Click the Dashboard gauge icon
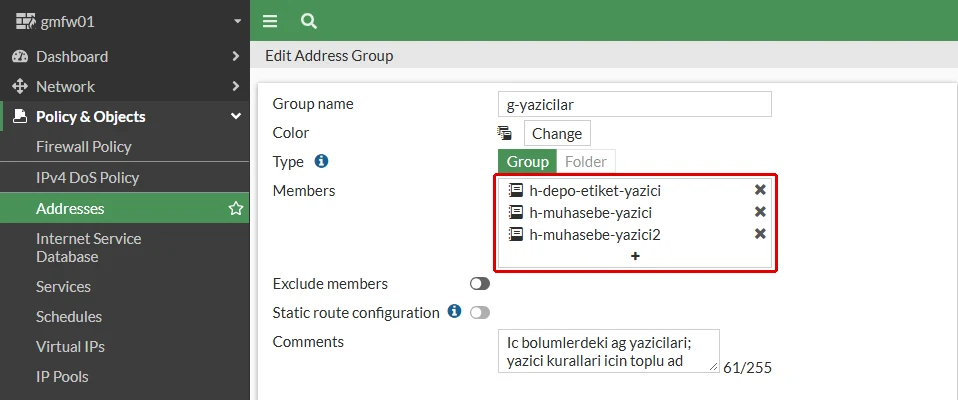 click(x=20, y=56)
